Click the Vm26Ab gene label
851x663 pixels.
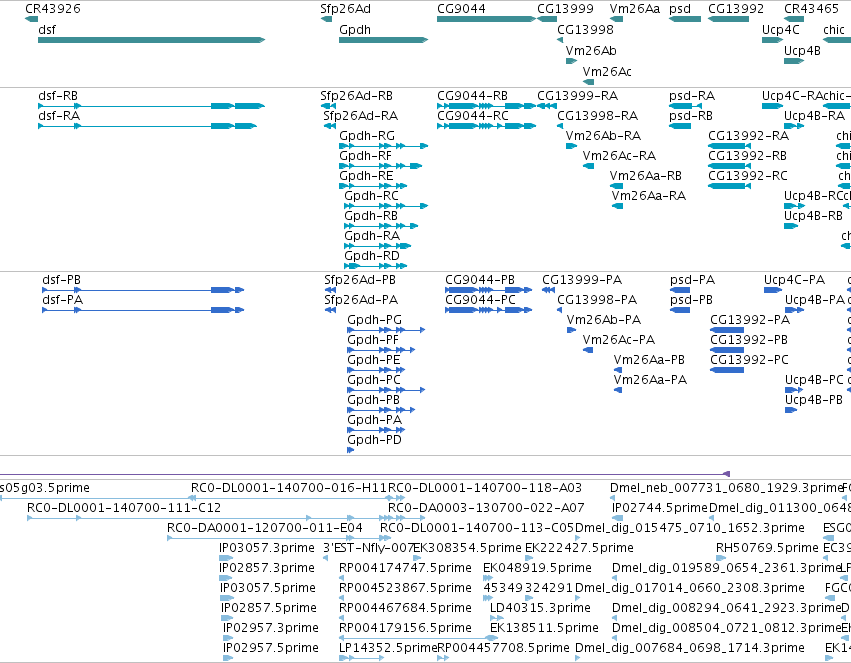590,50
